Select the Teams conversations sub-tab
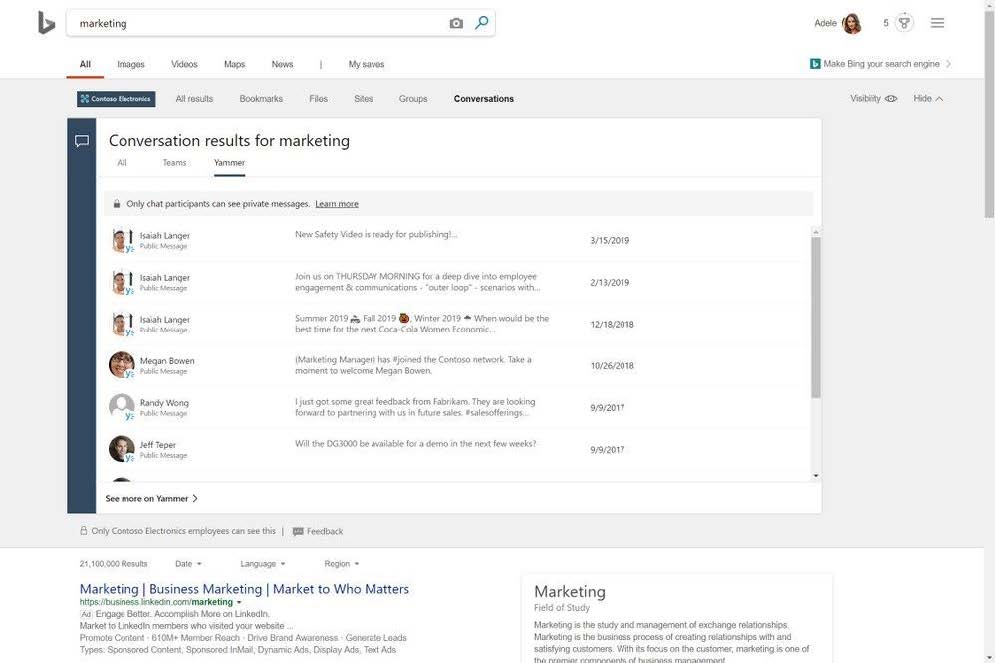The height and width of the screenshot is (663, 995). (x=174, y=163)
